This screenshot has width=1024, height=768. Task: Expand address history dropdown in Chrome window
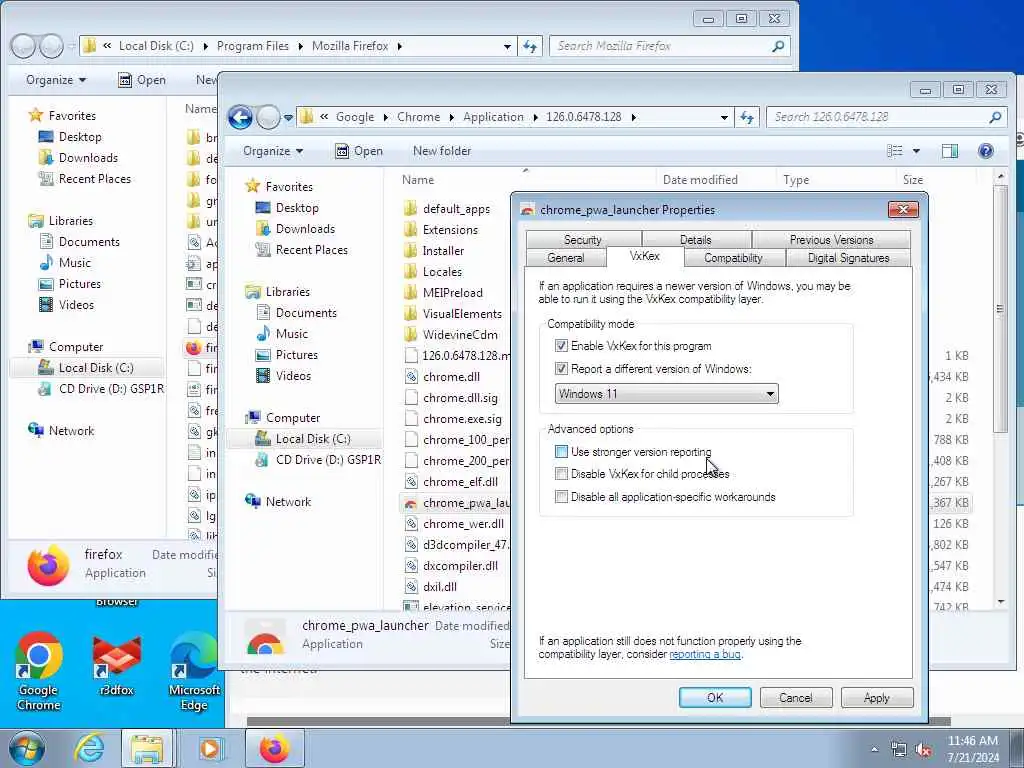pos(724,118)
